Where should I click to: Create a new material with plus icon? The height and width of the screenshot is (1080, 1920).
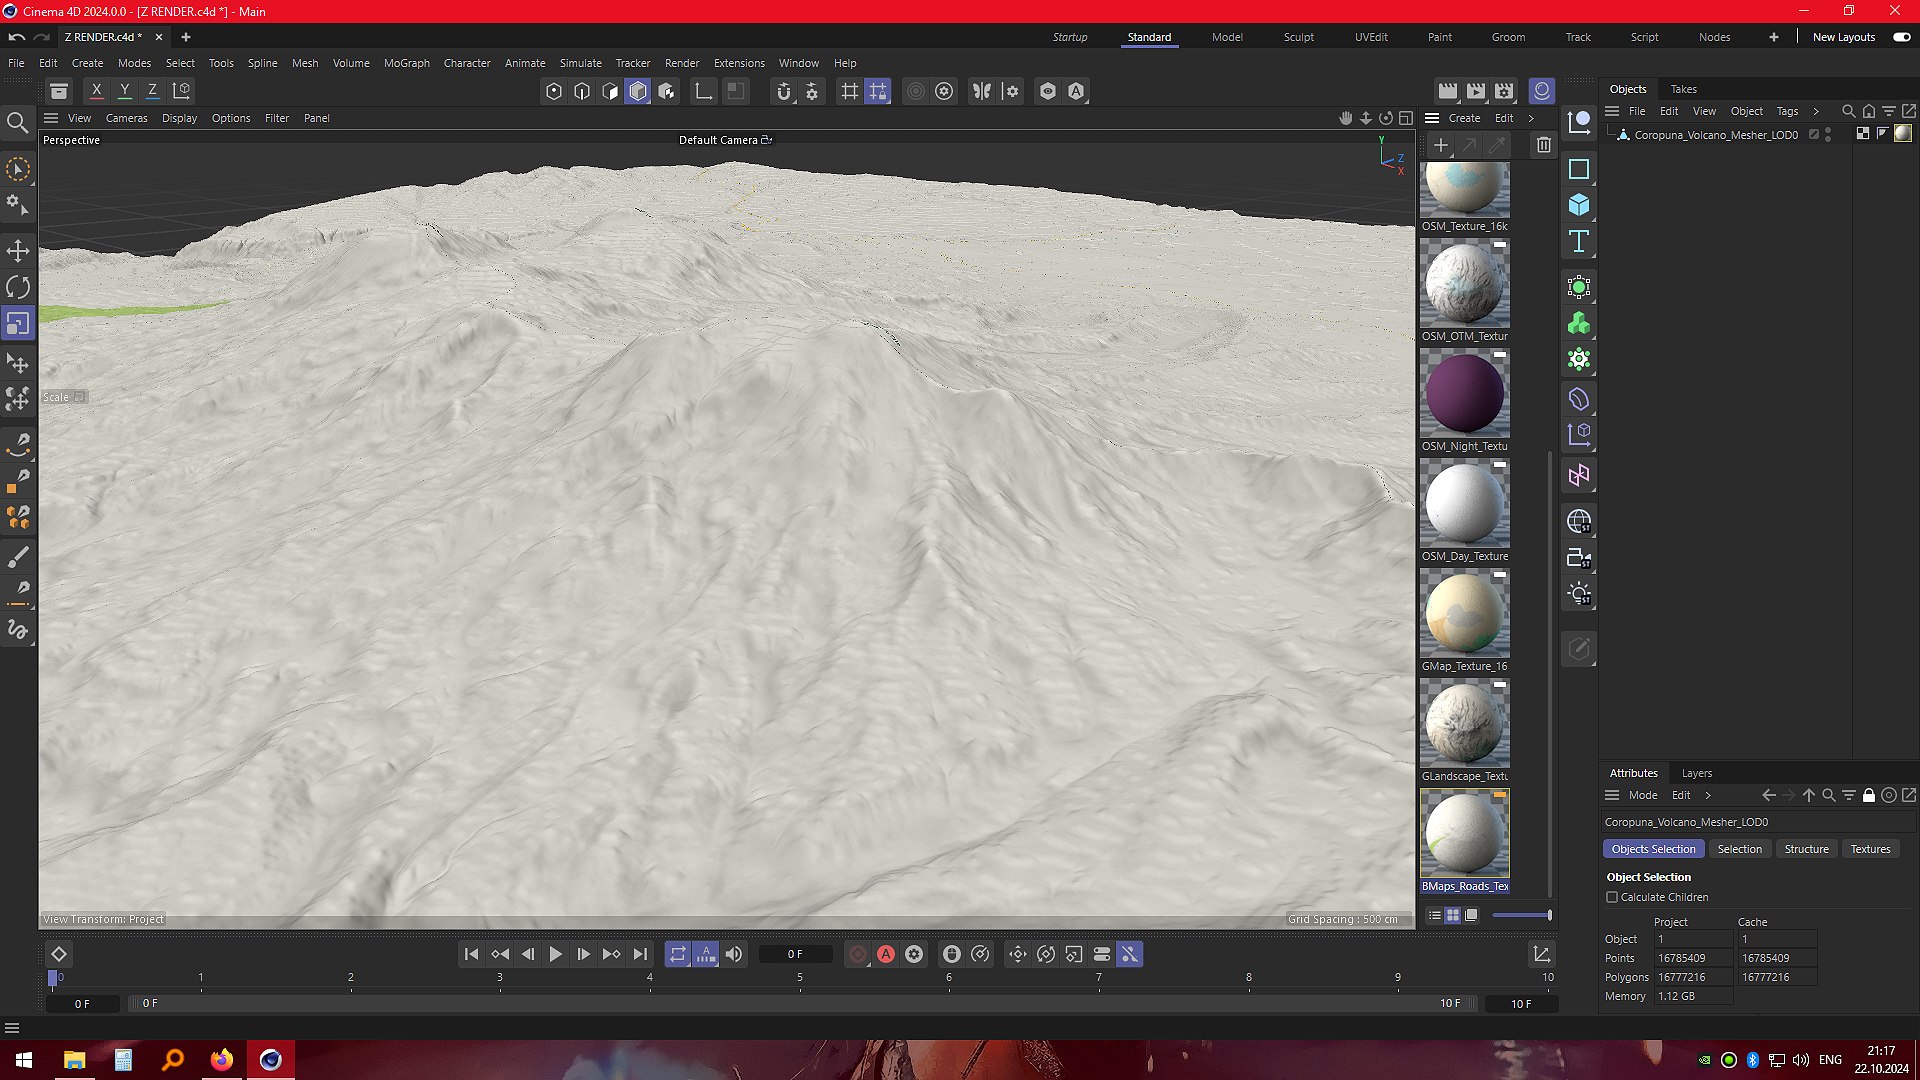1441,145
